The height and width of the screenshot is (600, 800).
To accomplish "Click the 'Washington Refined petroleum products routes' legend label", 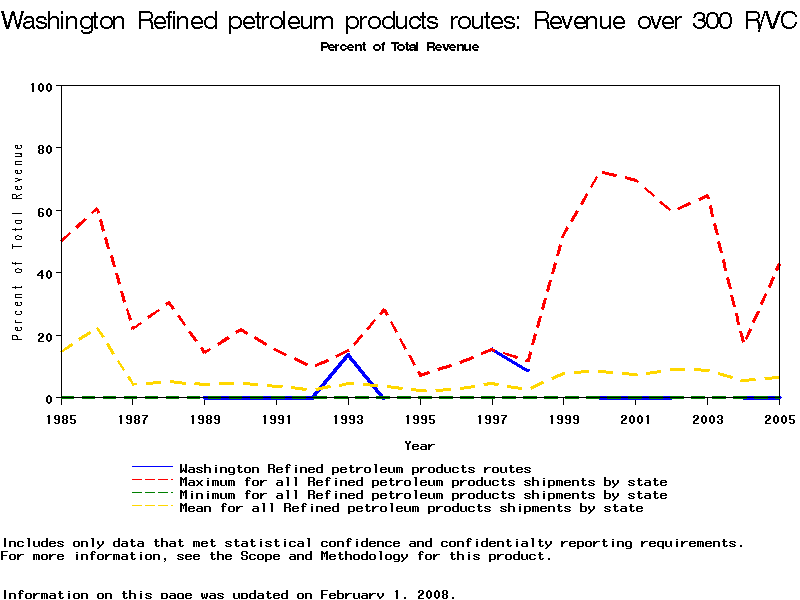I will [x=354, y=468].
